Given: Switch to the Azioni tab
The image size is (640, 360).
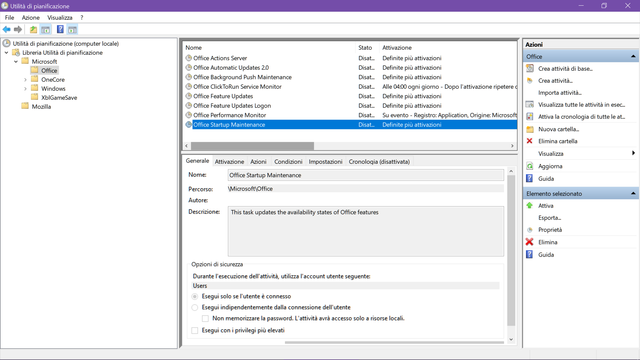Looking at the screenshot, I should click(258, 162).
